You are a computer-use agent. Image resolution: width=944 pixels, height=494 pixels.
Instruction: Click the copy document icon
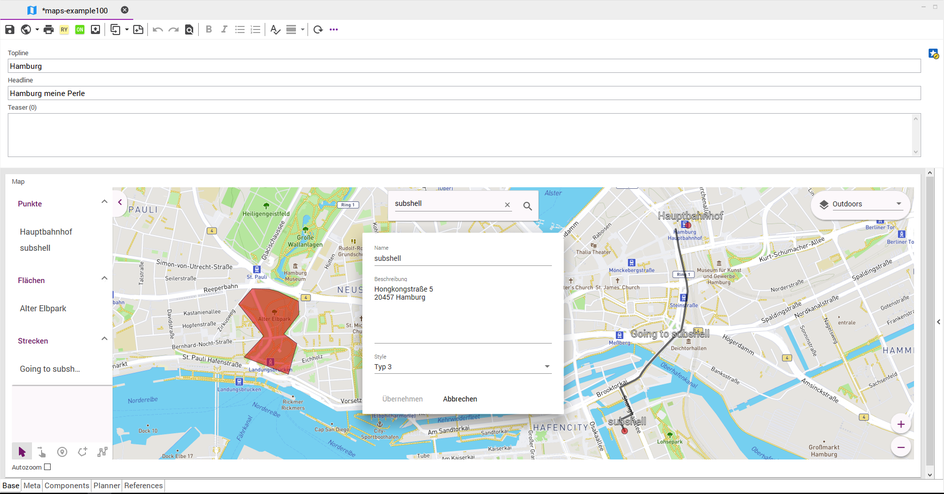coord(115,29)
